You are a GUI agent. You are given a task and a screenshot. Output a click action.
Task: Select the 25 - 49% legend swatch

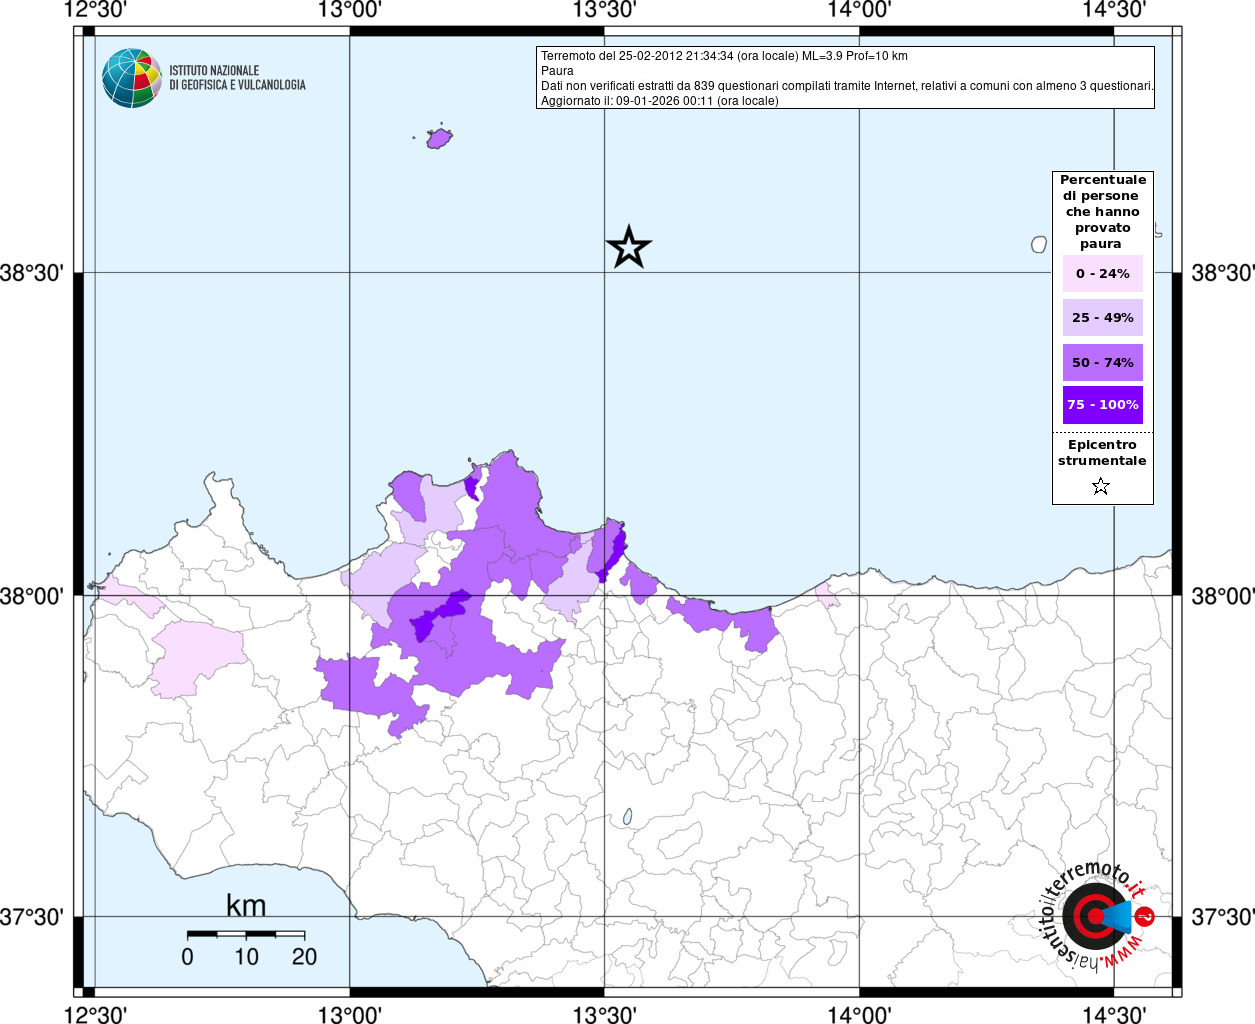1102,318
